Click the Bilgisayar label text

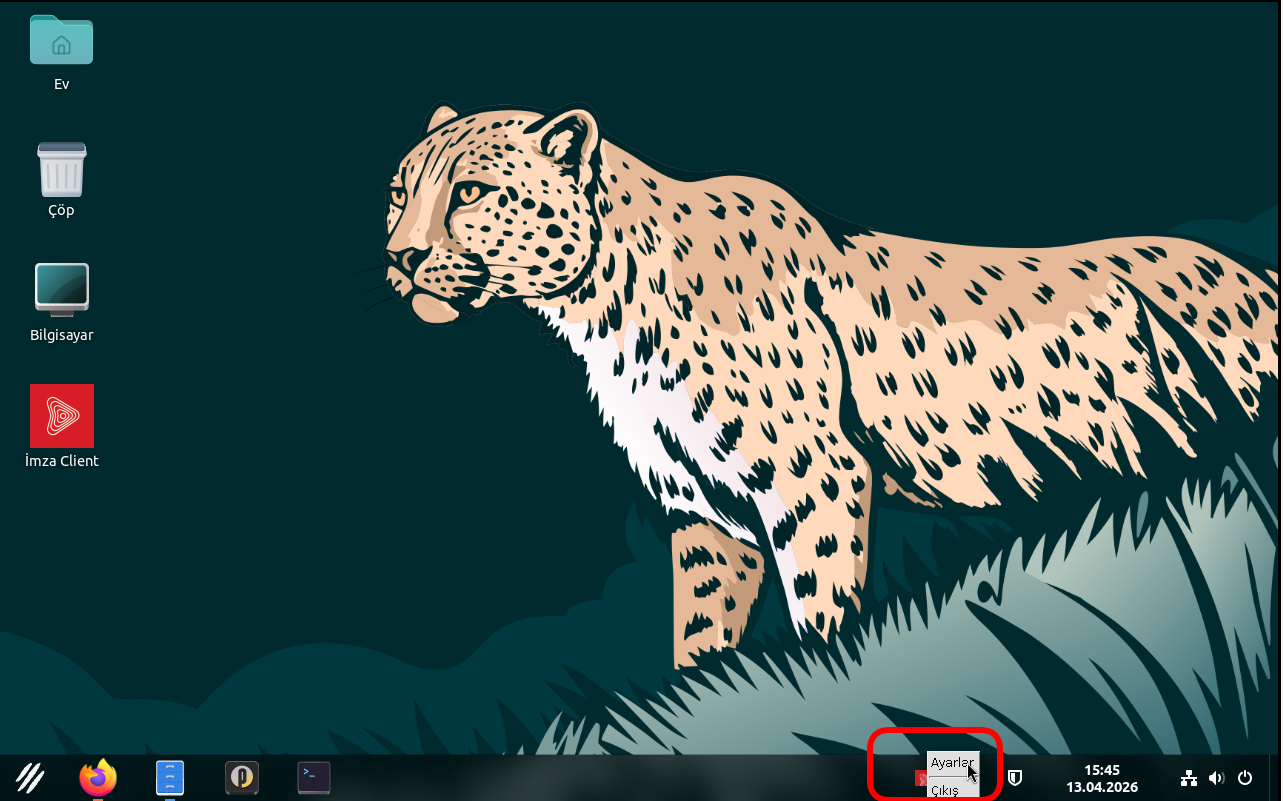[x=62, y=335]
